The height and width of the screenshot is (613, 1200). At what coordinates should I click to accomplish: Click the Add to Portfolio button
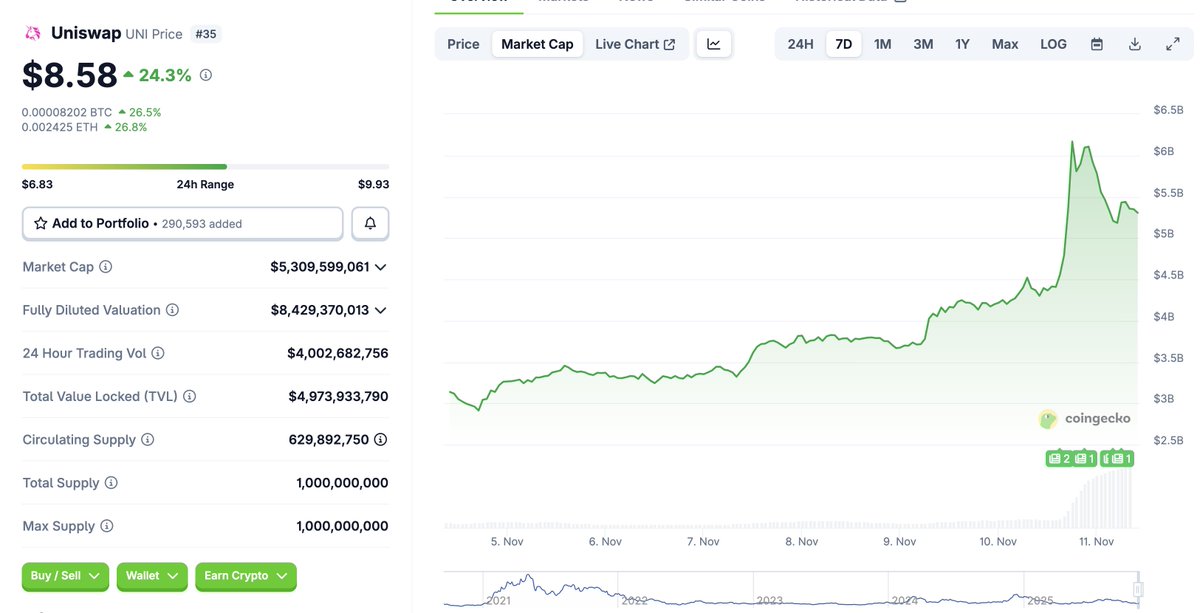[183, 224]
